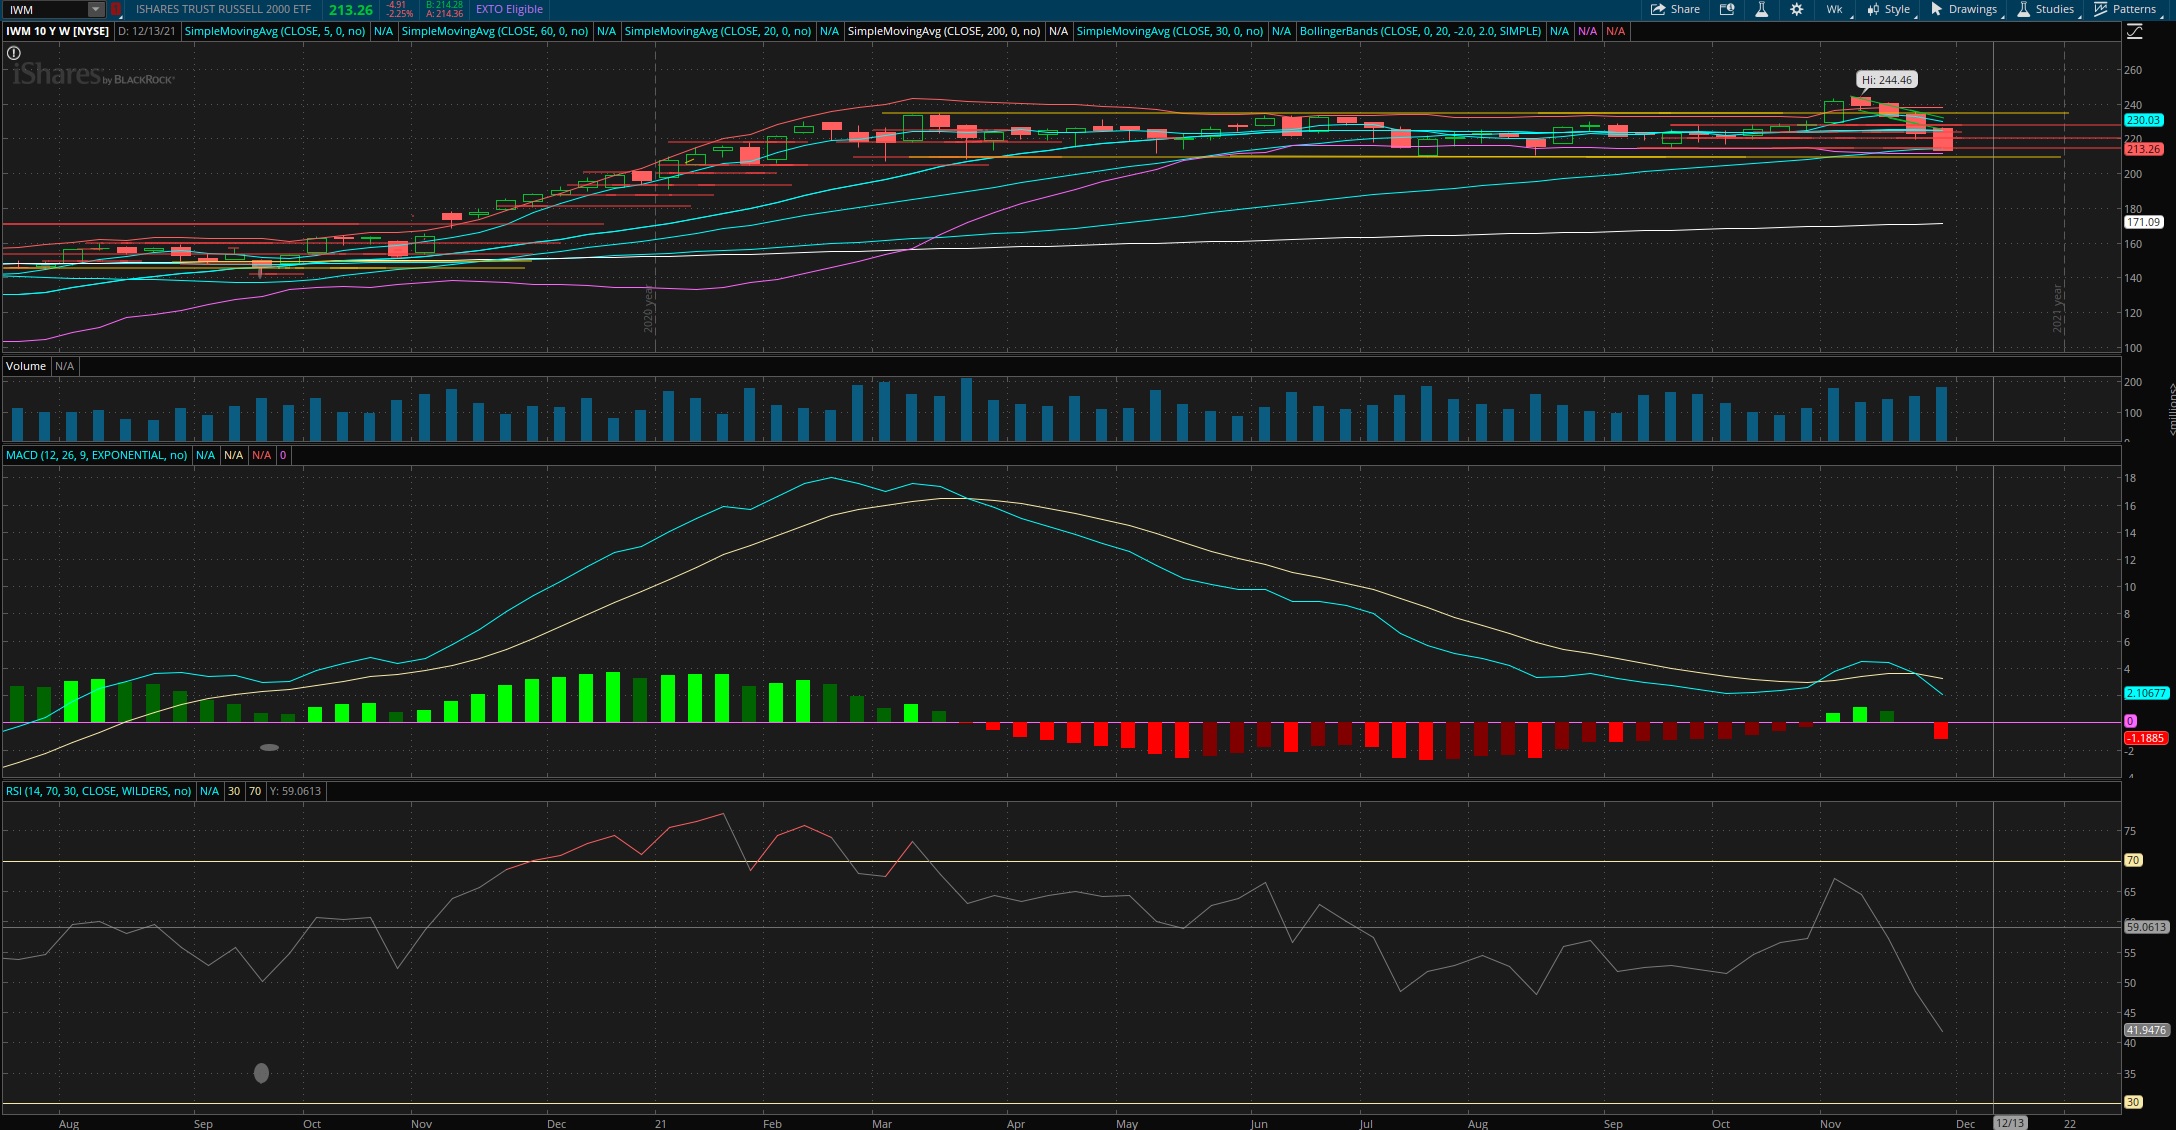Select SimpleMovingAvg 200 study label
The width and height of the screenshot is (2176, 1130).
click(943, 31)
